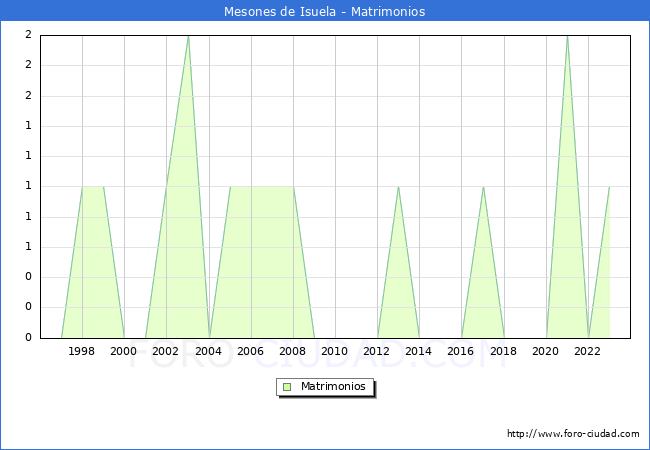Click the 2014 x-axis label
650x450 pixels.
coord(419,351)
